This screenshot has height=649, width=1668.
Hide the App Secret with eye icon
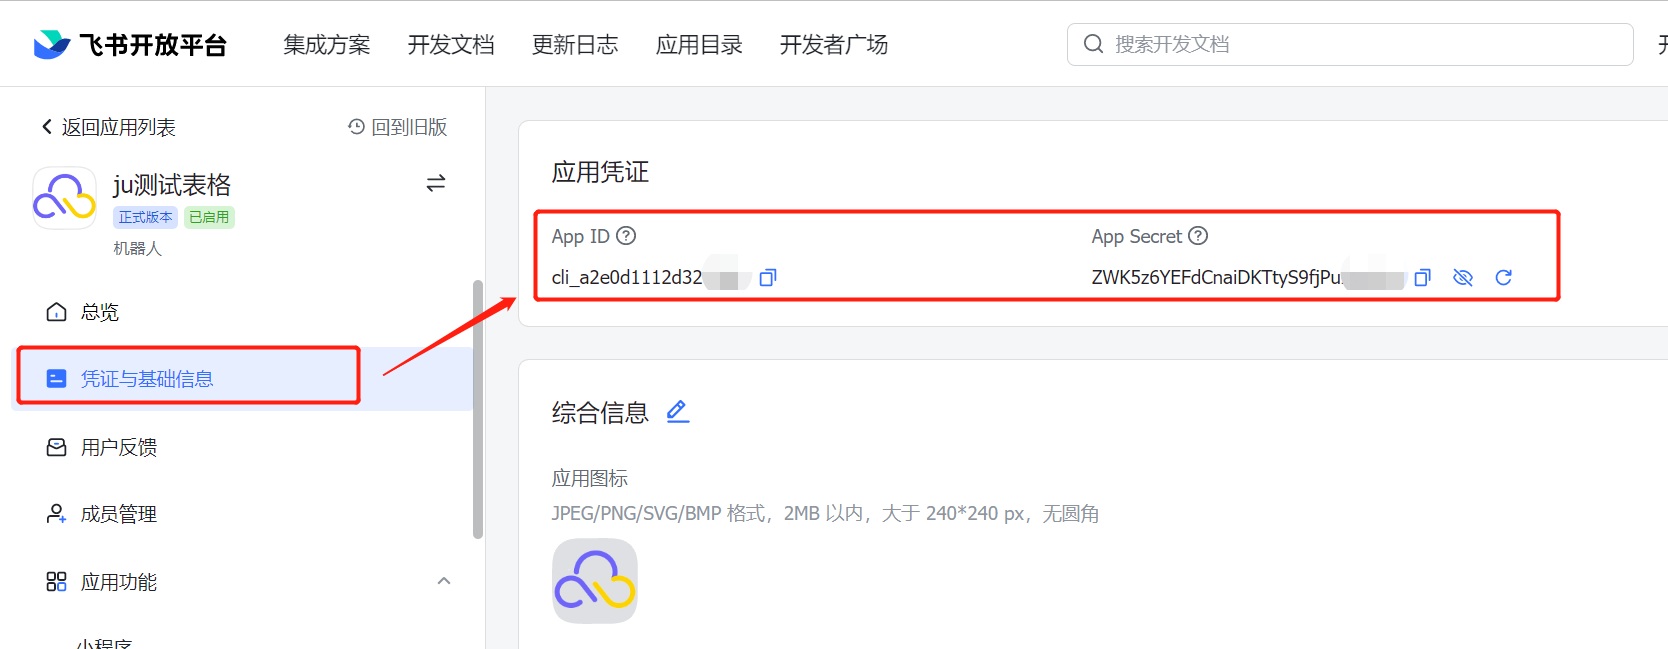tap(1463, 277)
